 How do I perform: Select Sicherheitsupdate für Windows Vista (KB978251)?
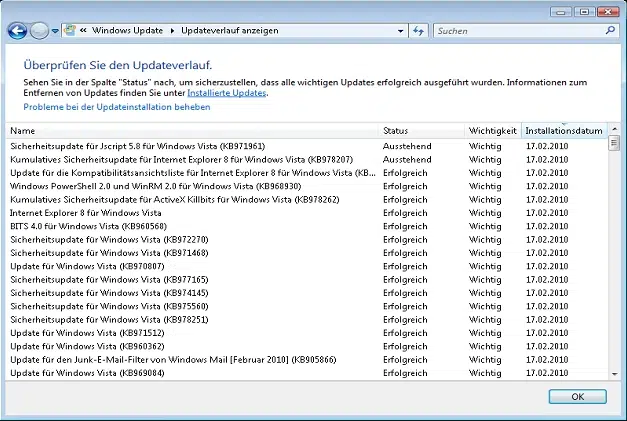tap(307, 319)
